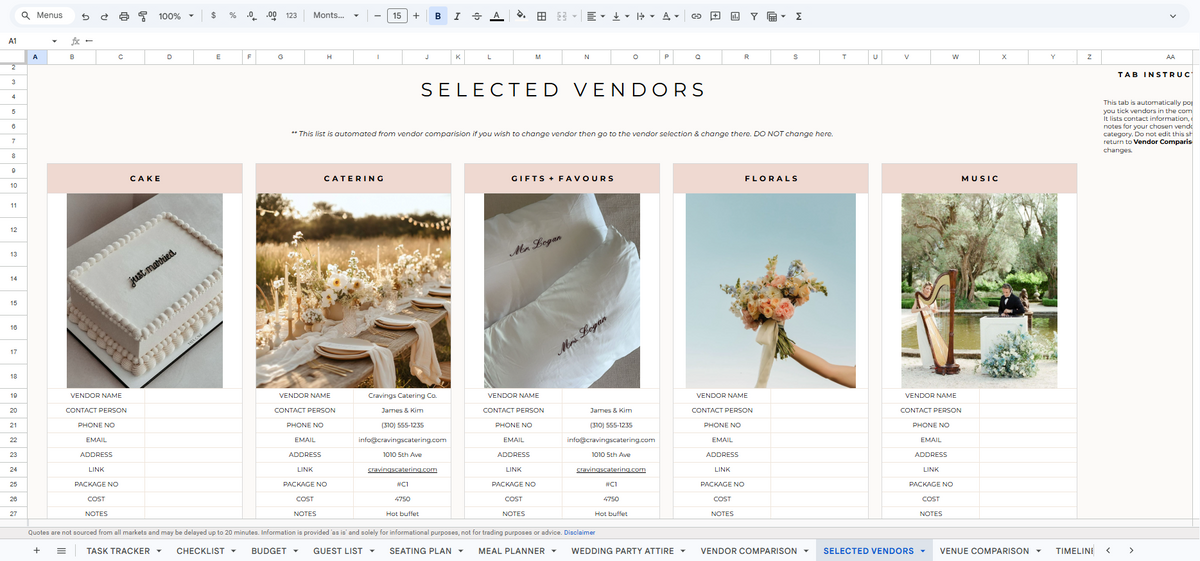Open the Disclaimer link
Viewport: 1200px width, 561px height.
tap(579, 532)
